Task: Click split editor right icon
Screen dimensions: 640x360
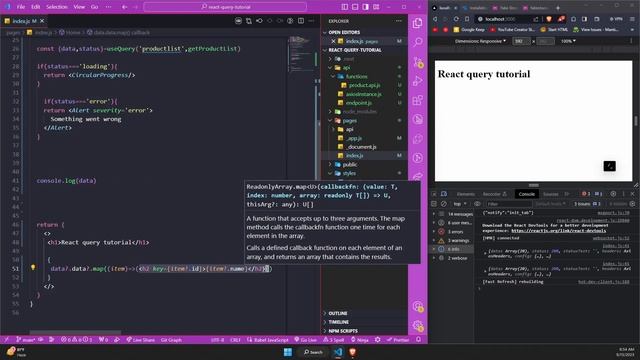Action: tap(301, 21)
